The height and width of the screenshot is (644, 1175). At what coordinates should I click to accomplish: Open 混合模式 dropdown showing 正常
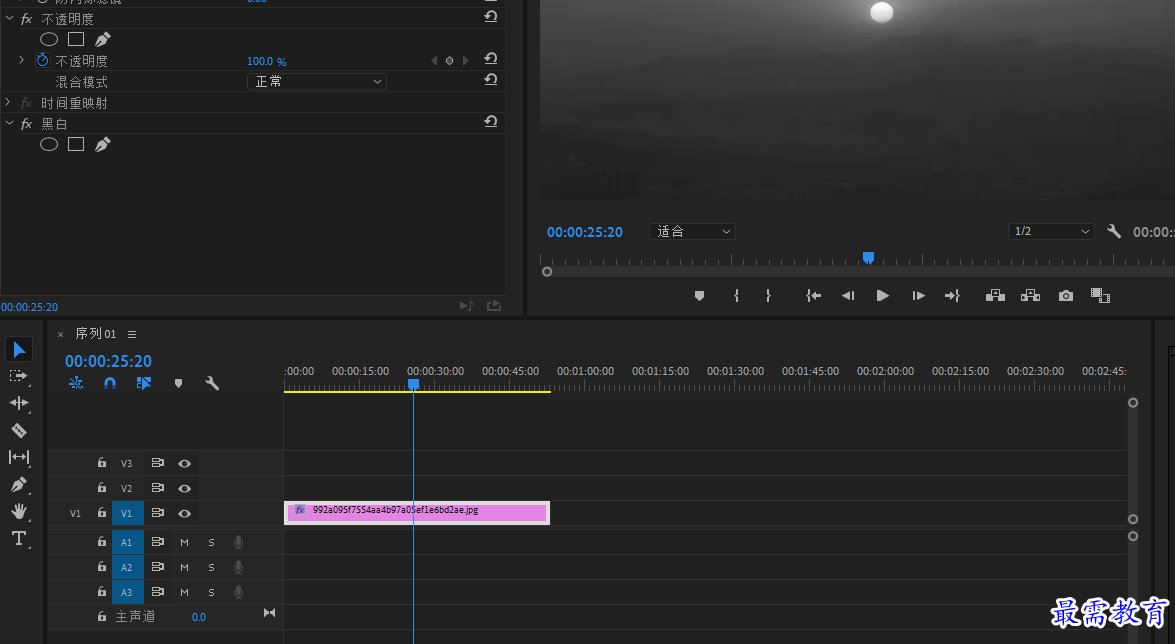(317, 81)
